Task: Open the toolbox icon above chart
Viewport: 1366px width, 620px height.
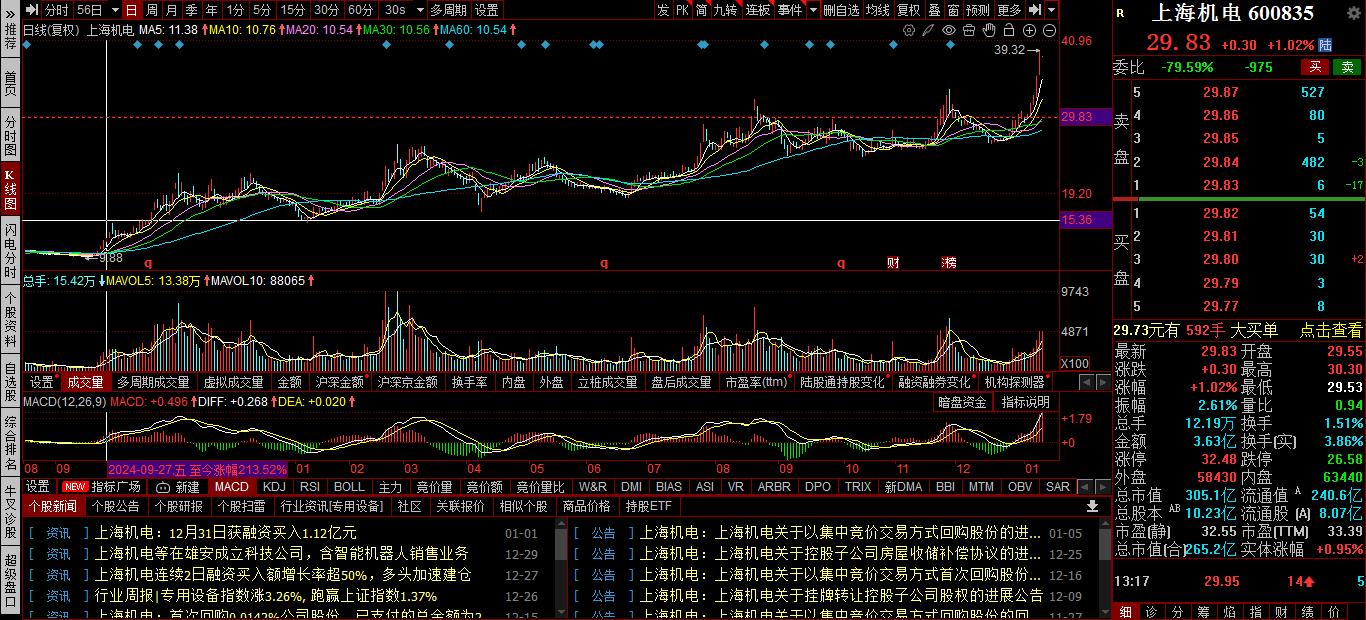Action: tap(969, 30)
